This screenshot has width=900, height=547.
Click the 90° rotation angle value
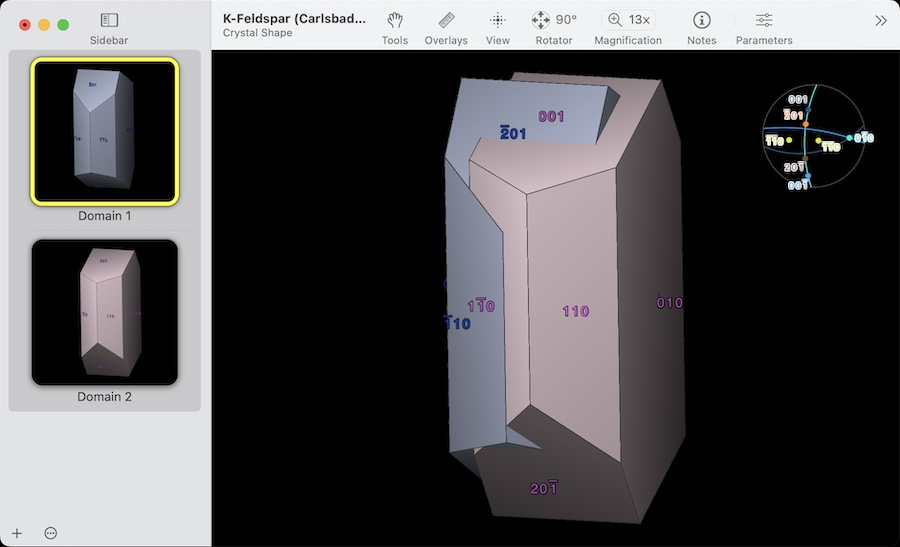567,20
